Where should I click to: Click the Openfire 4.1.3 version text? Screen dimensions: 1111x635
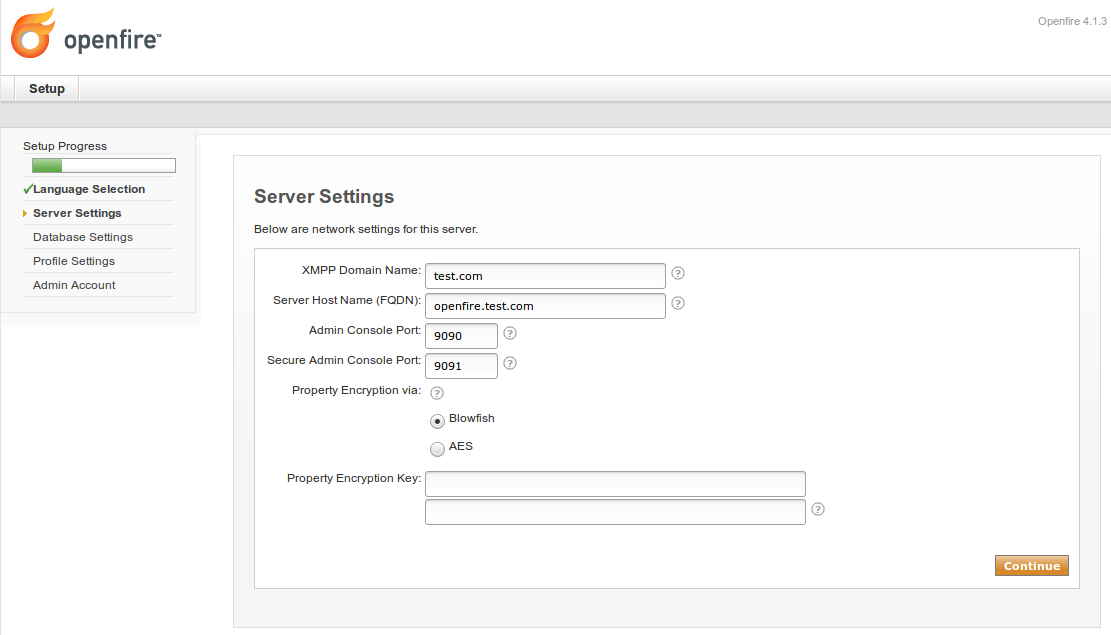[x=1072, y=21]
